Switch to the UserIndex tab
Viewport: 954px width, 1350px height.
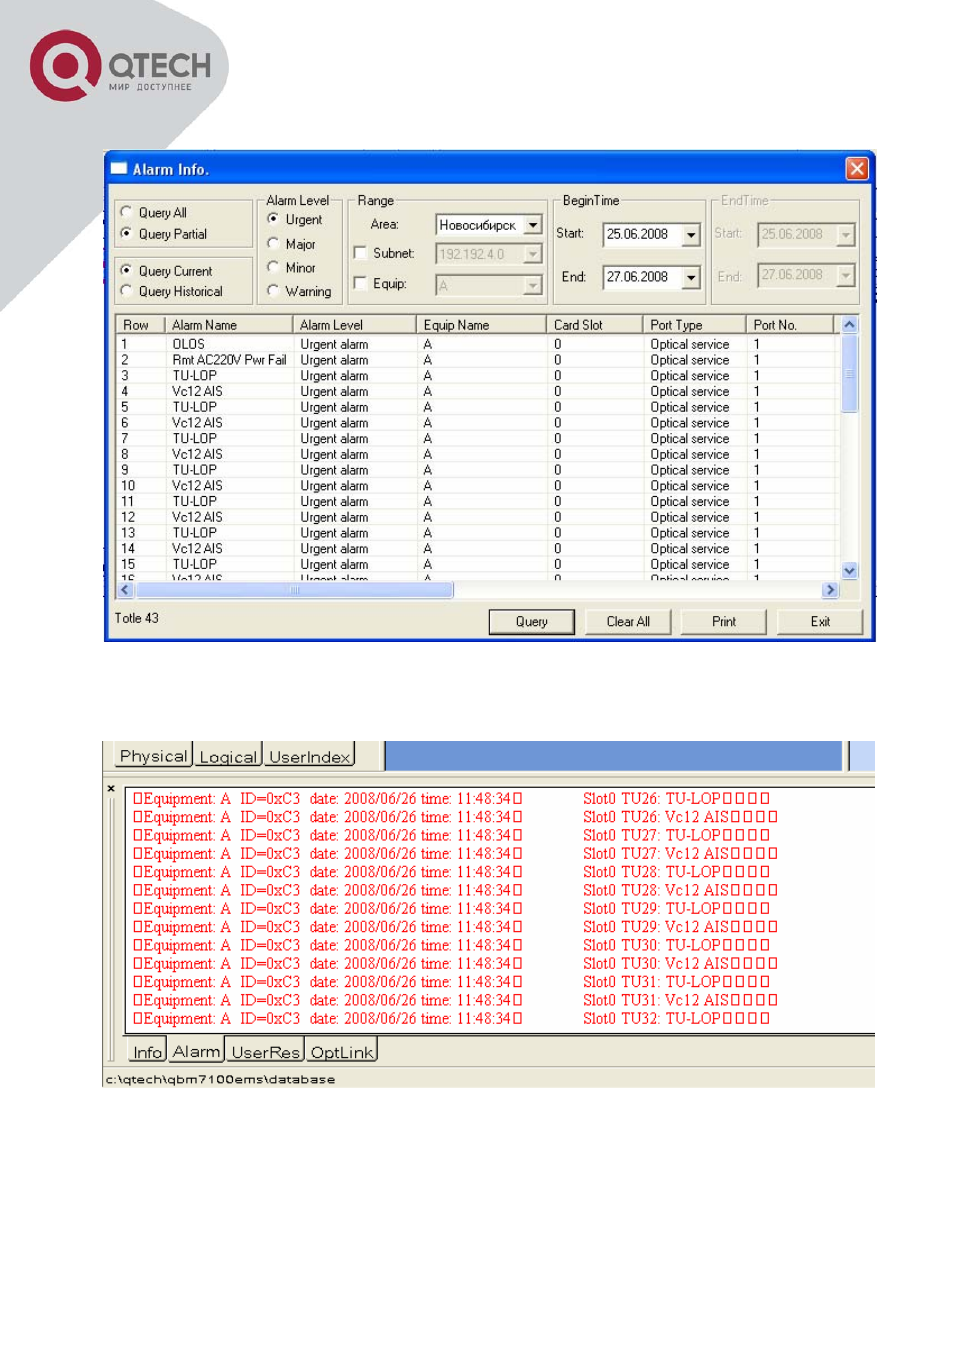(309, 756)
